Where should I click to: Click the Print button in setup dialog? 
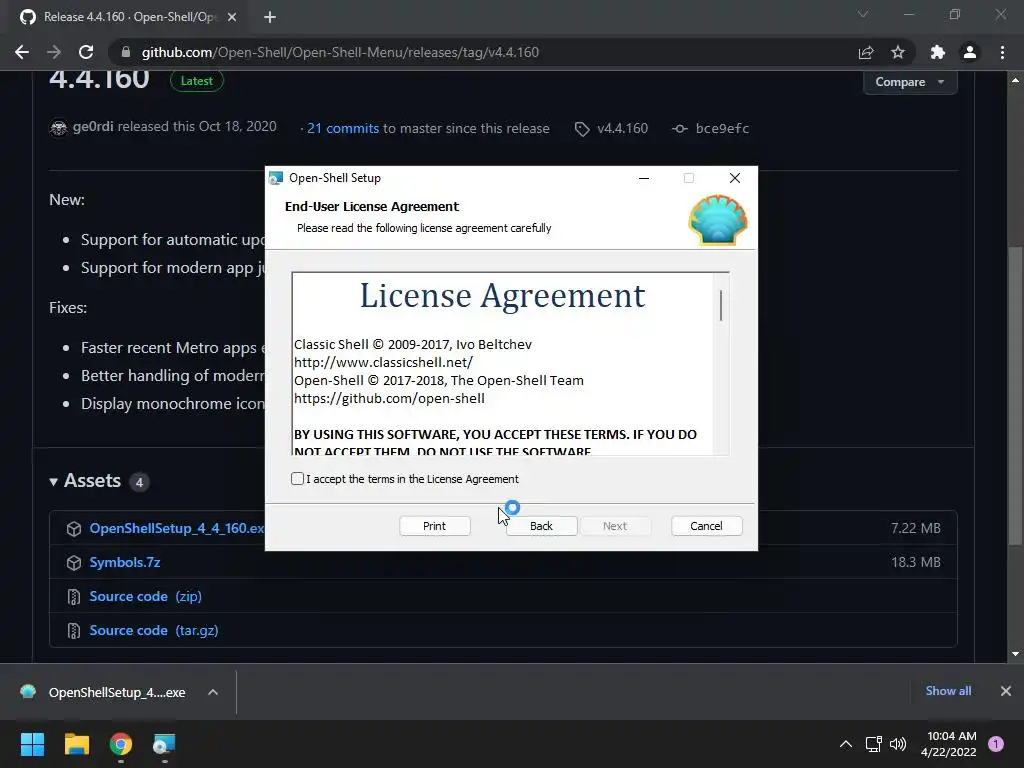(x=434, y=526)
